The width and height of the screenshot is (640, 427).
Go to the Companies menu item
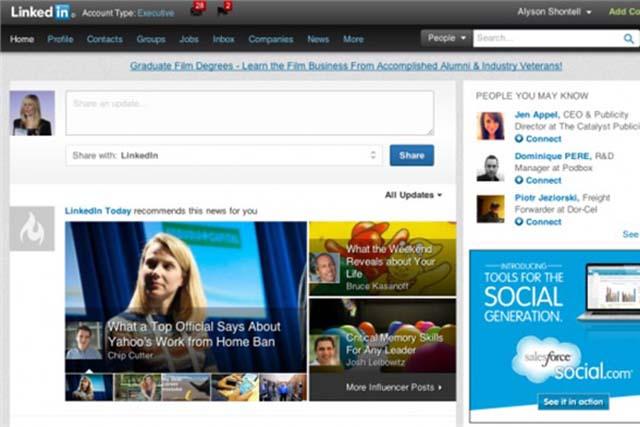pos(271,39)
